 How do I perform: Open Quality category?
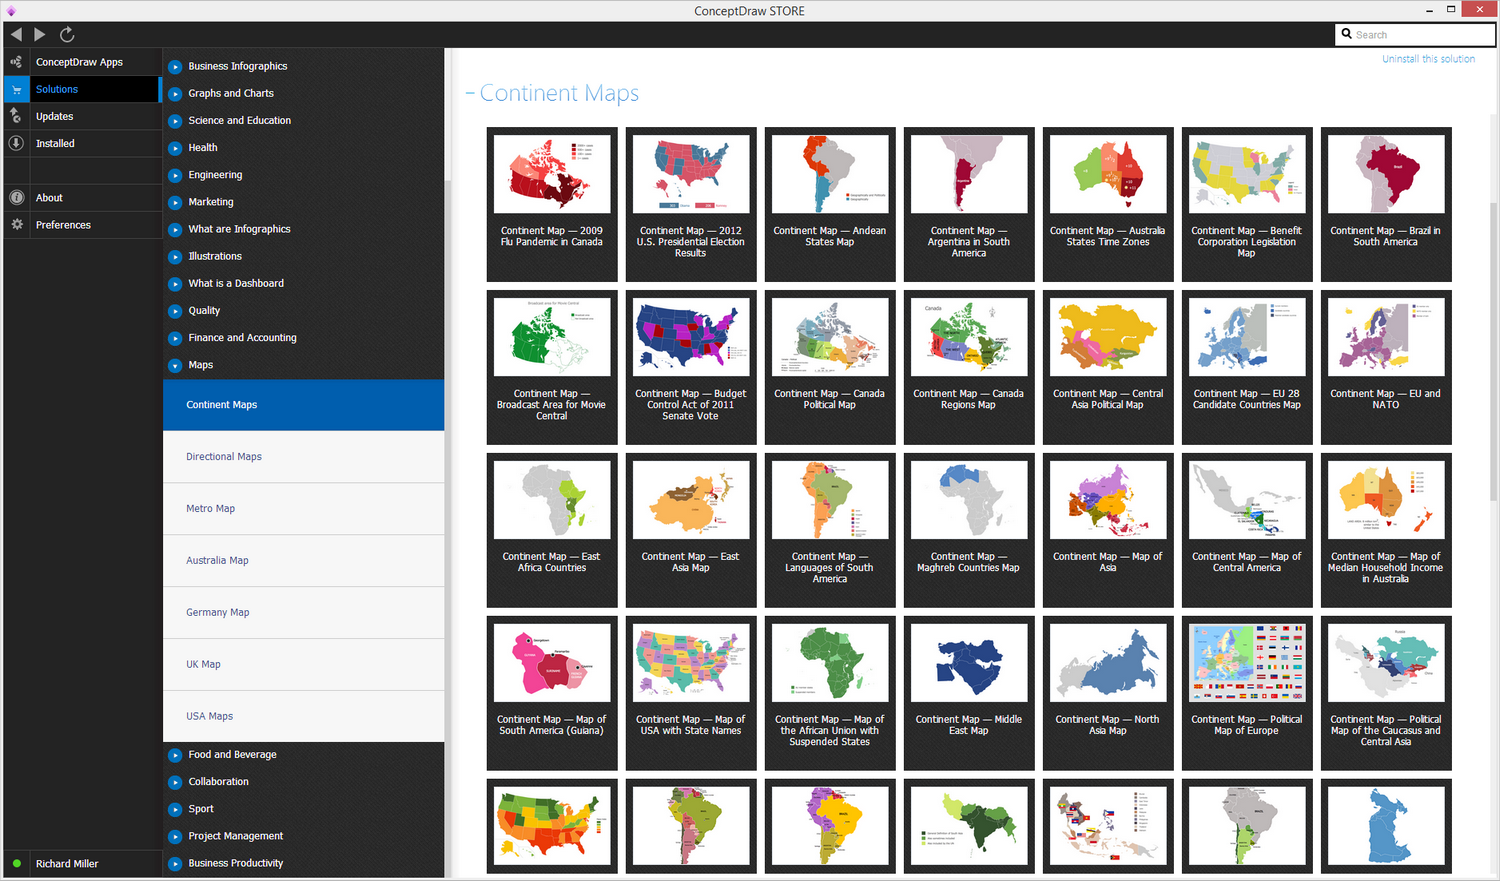204,311
